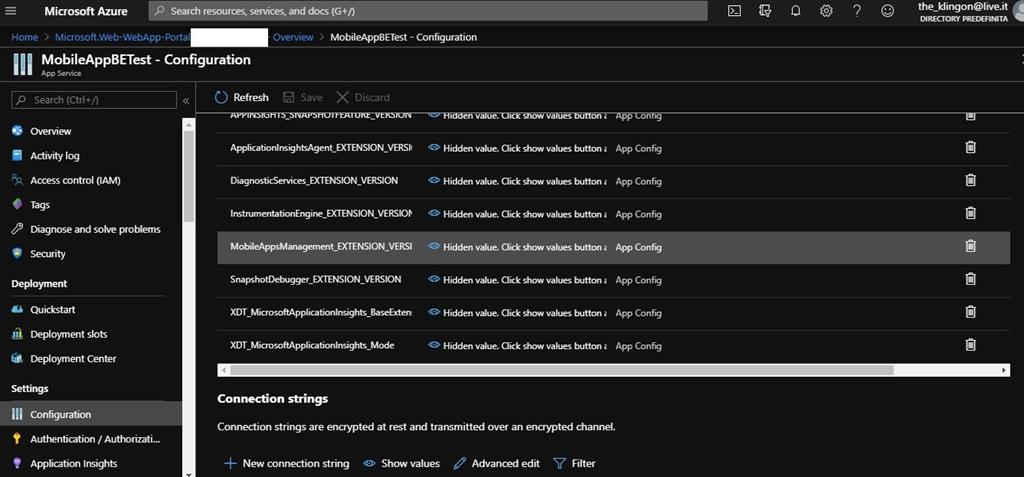This screenshot has width=1024, height=477.
Task: Delete the ApplicationInsightsAgent_EXTENSION_VERSION setting
Action: (970, 148)
